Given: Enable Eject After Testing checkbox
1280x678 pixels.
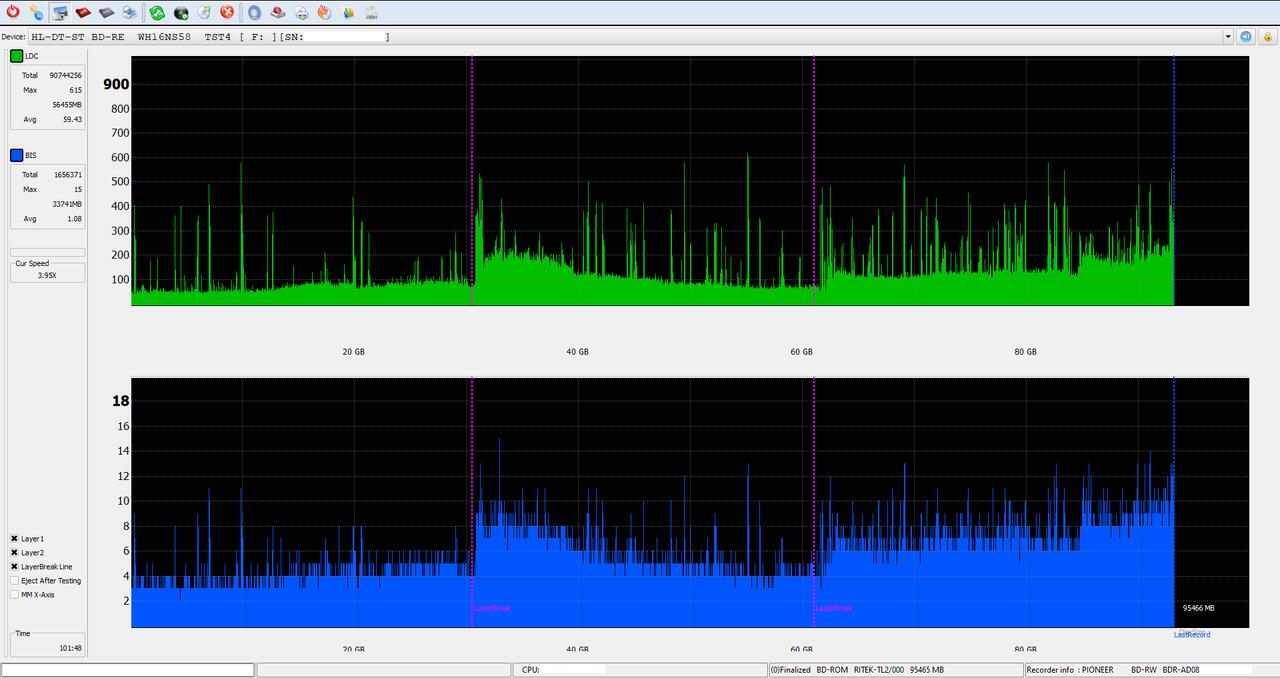Looking at the screenshot, I should [x=14, y=580].
